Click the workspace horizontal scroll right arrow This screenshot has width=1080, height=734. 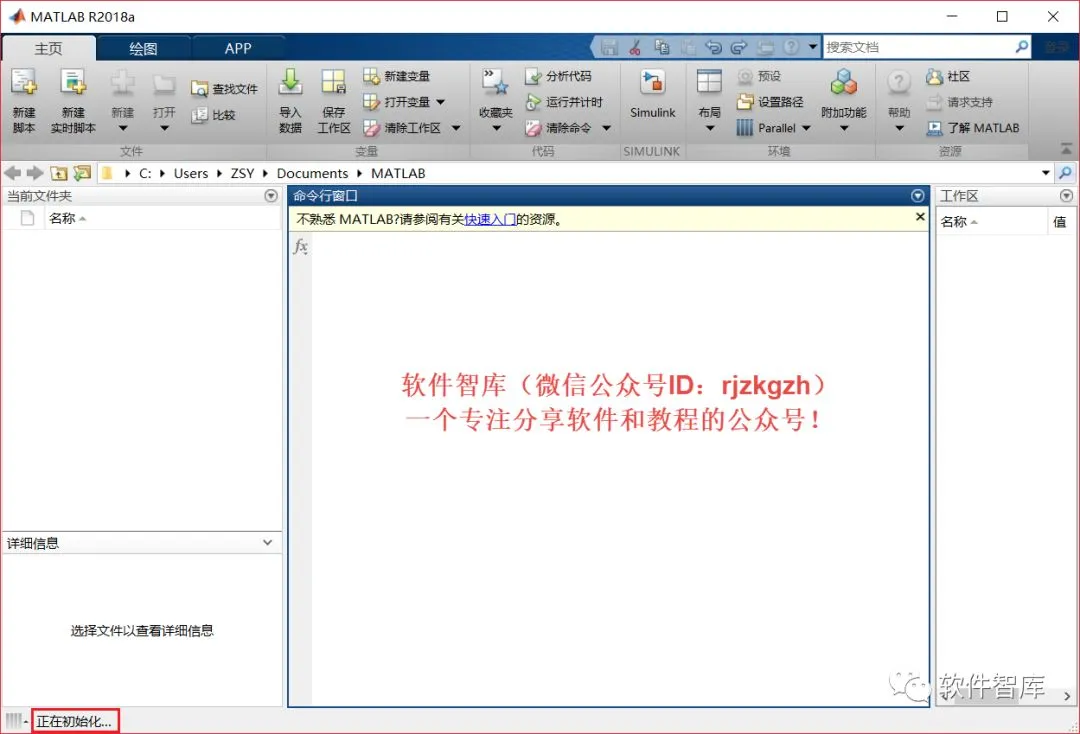coord(1068,696)
